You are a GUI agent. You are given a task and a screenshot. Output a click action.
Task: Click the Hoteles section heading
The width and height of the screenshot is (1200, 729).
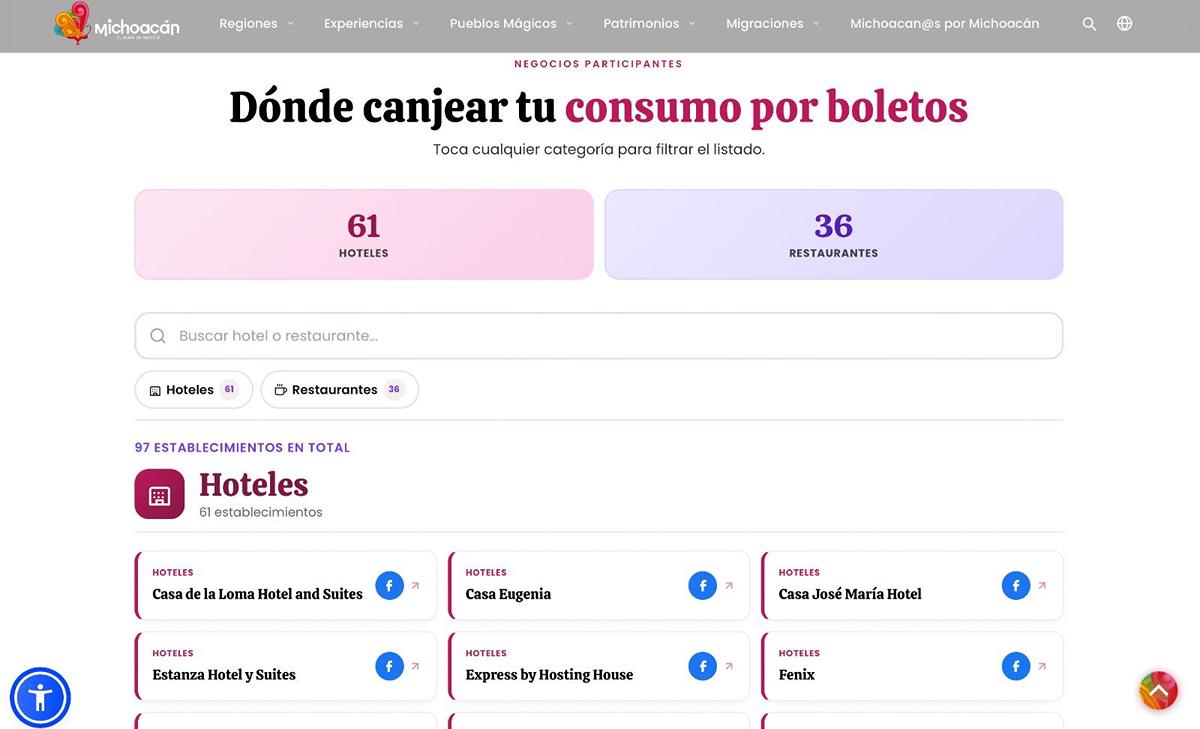(254, 485)
